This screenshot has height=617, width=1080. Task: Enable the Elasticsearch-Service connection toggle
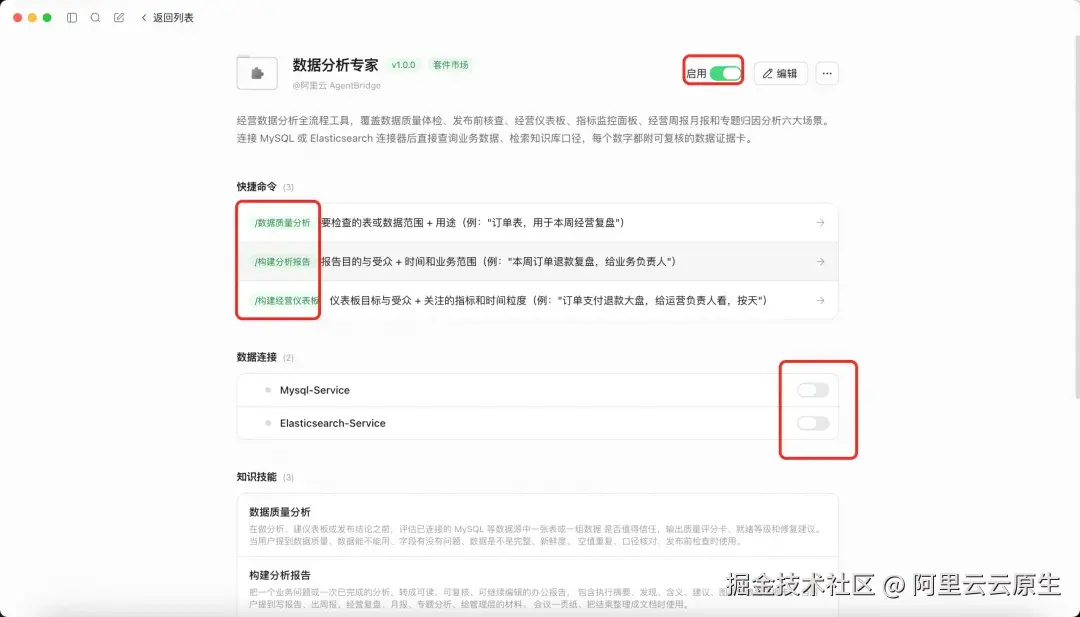pyautogui.click(x=813, y=423)
